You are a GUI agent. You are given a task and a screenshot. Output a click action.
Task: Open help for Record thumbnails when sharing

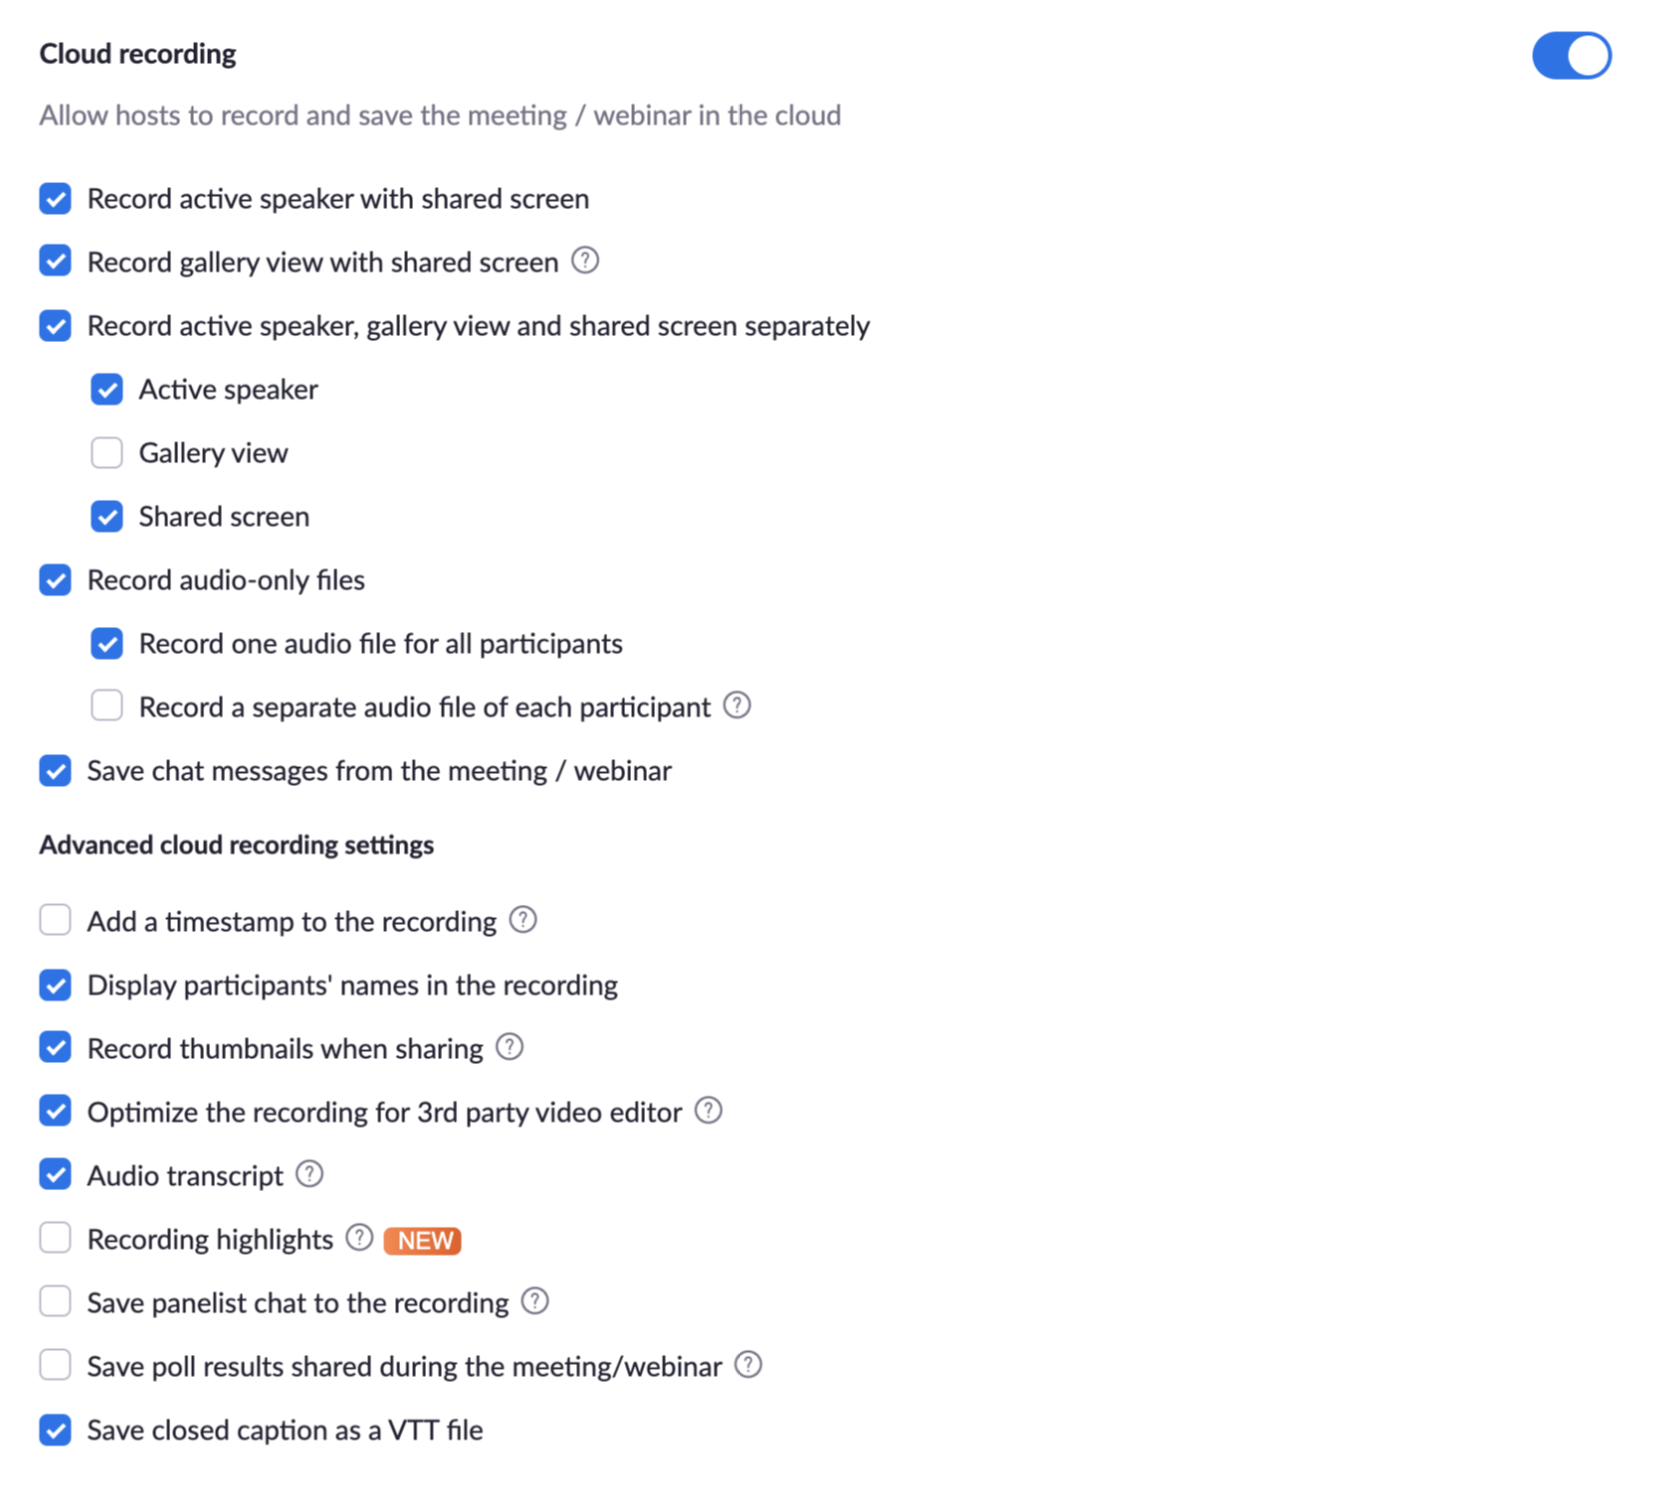tap(510, 1047)
